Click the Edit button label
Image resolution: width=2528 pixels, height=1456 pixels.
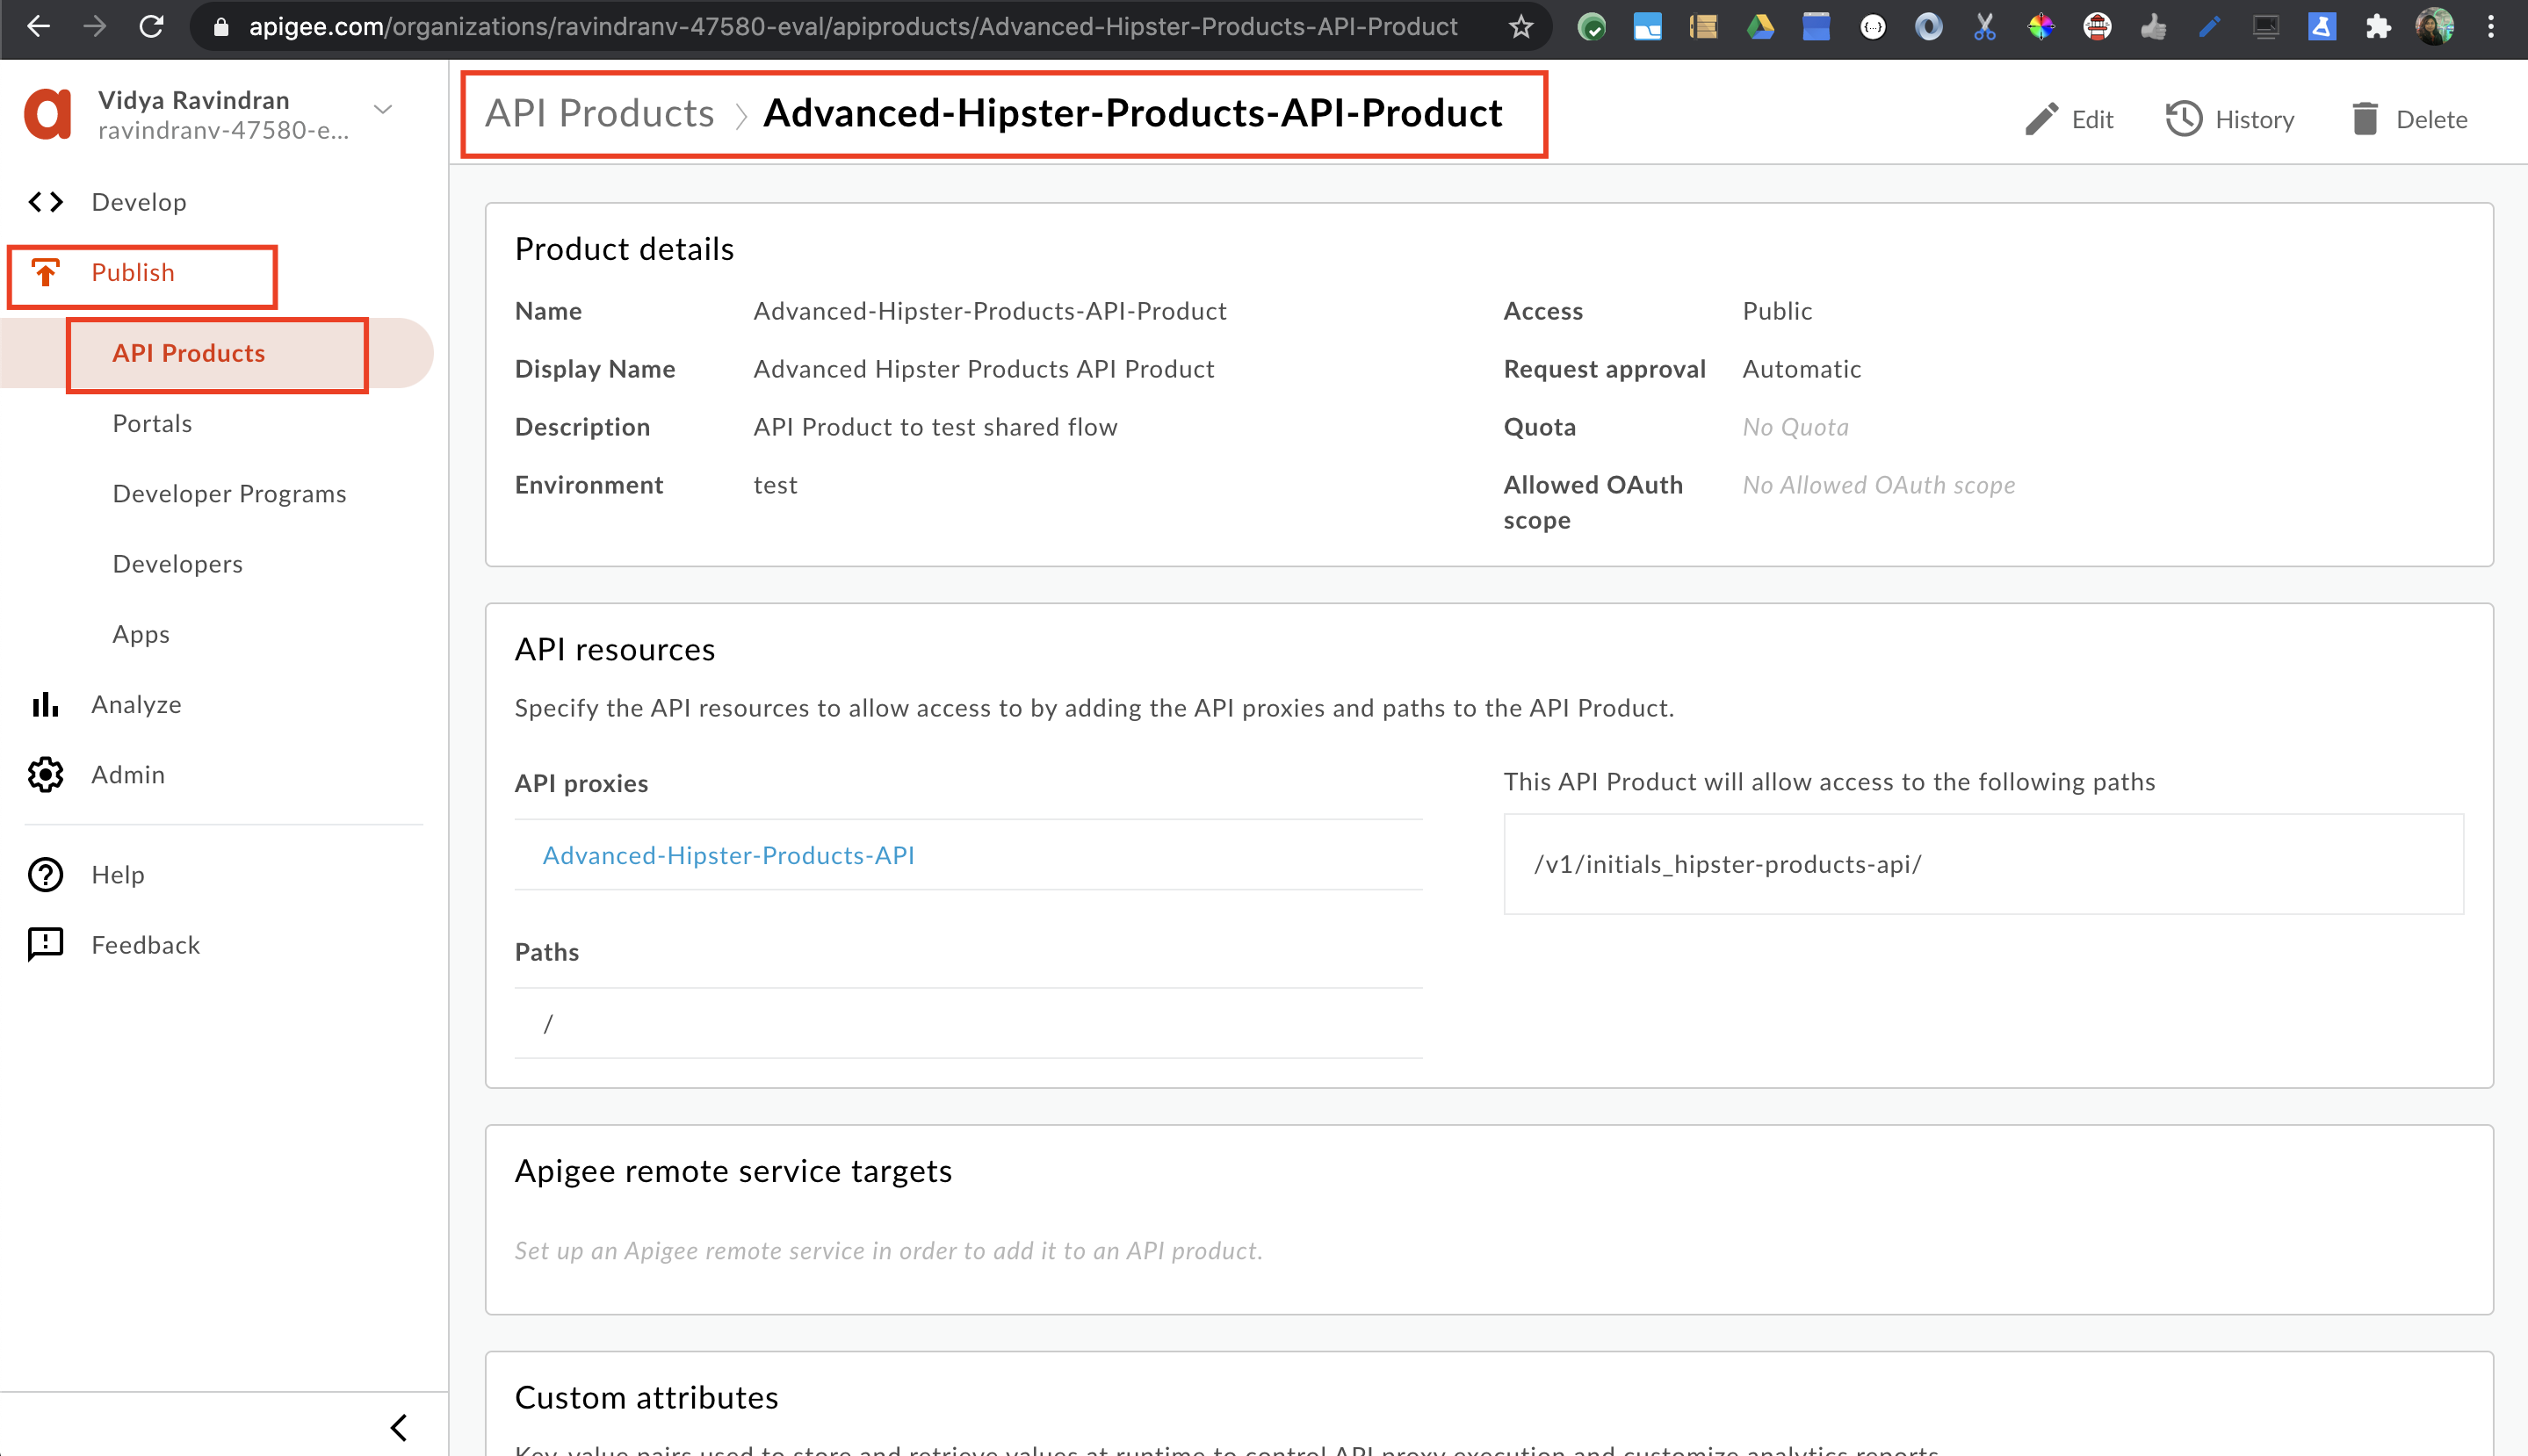pyautogui.click(x=2092, y=119)
